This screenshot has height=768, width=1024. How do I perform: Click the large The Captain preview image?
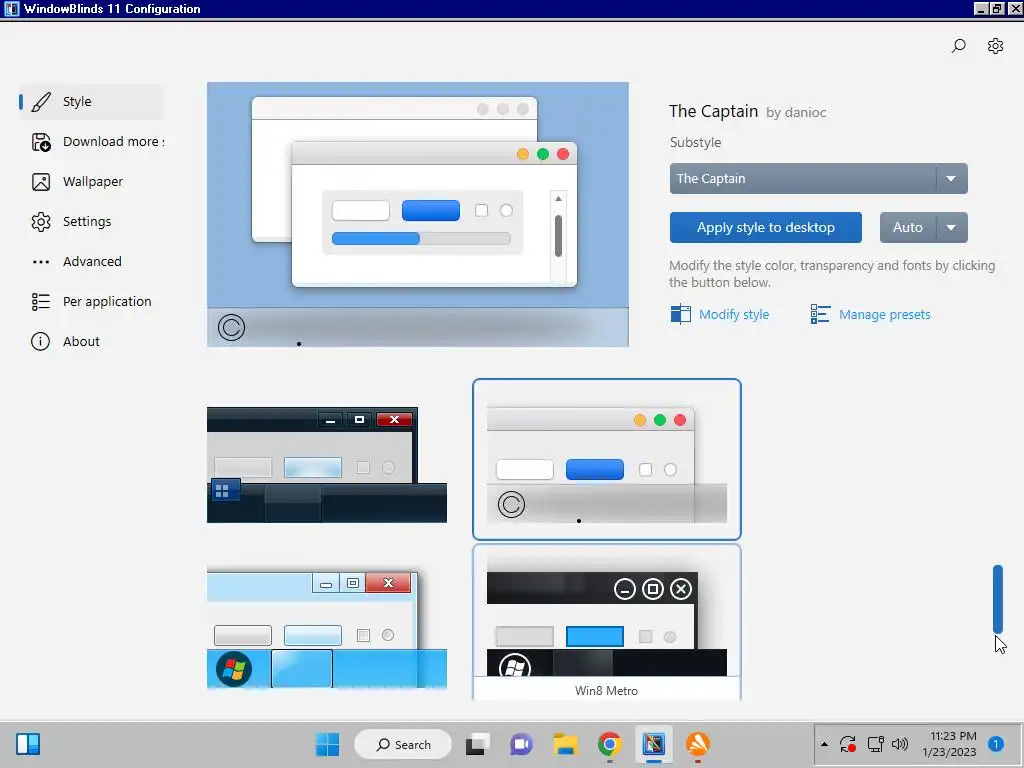click(x=418, y=214)
